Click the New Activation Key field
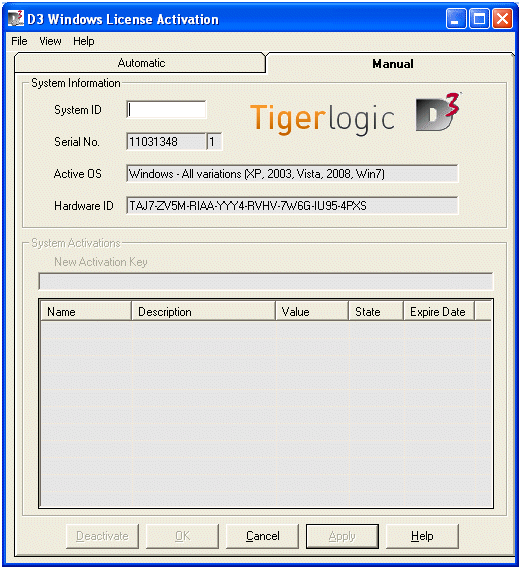This screenshot has height=569, width=521. [x=266, y=282]
